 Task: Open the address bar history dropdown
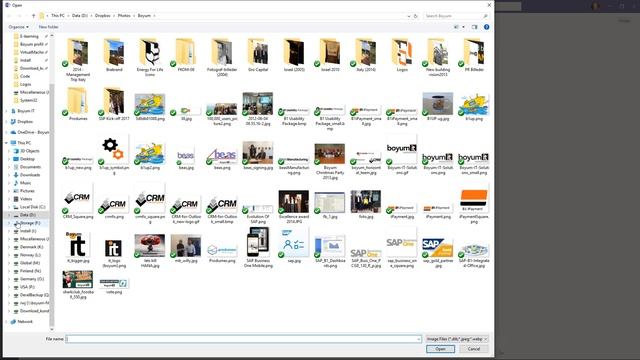(x=409, y=16)
